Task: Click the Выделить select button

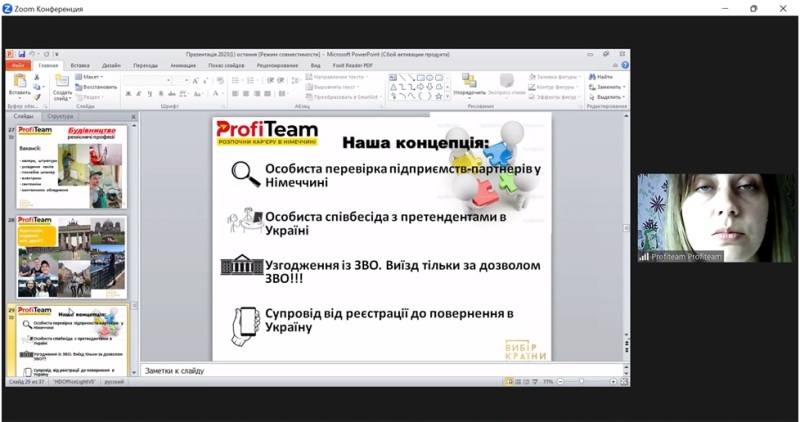Action: (x=607, y=97)
